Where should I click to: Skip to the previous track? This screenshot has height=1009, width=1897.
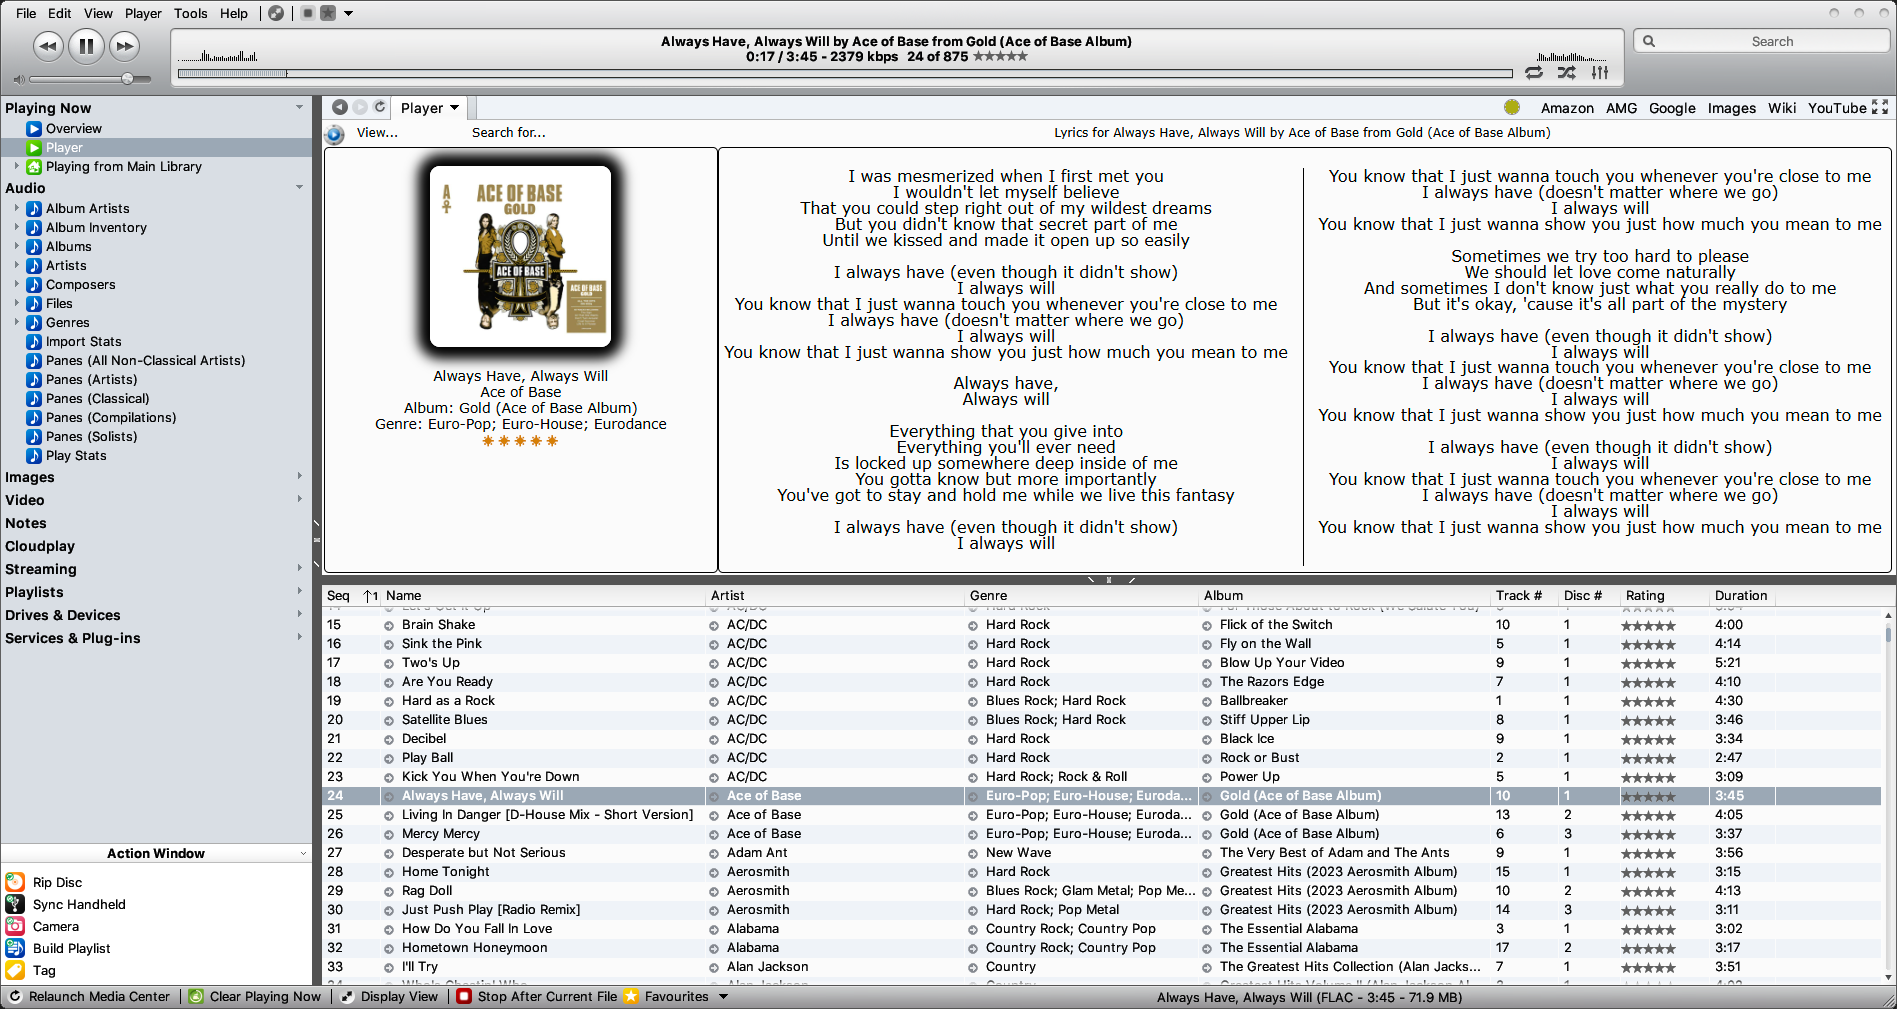point(48,46)
